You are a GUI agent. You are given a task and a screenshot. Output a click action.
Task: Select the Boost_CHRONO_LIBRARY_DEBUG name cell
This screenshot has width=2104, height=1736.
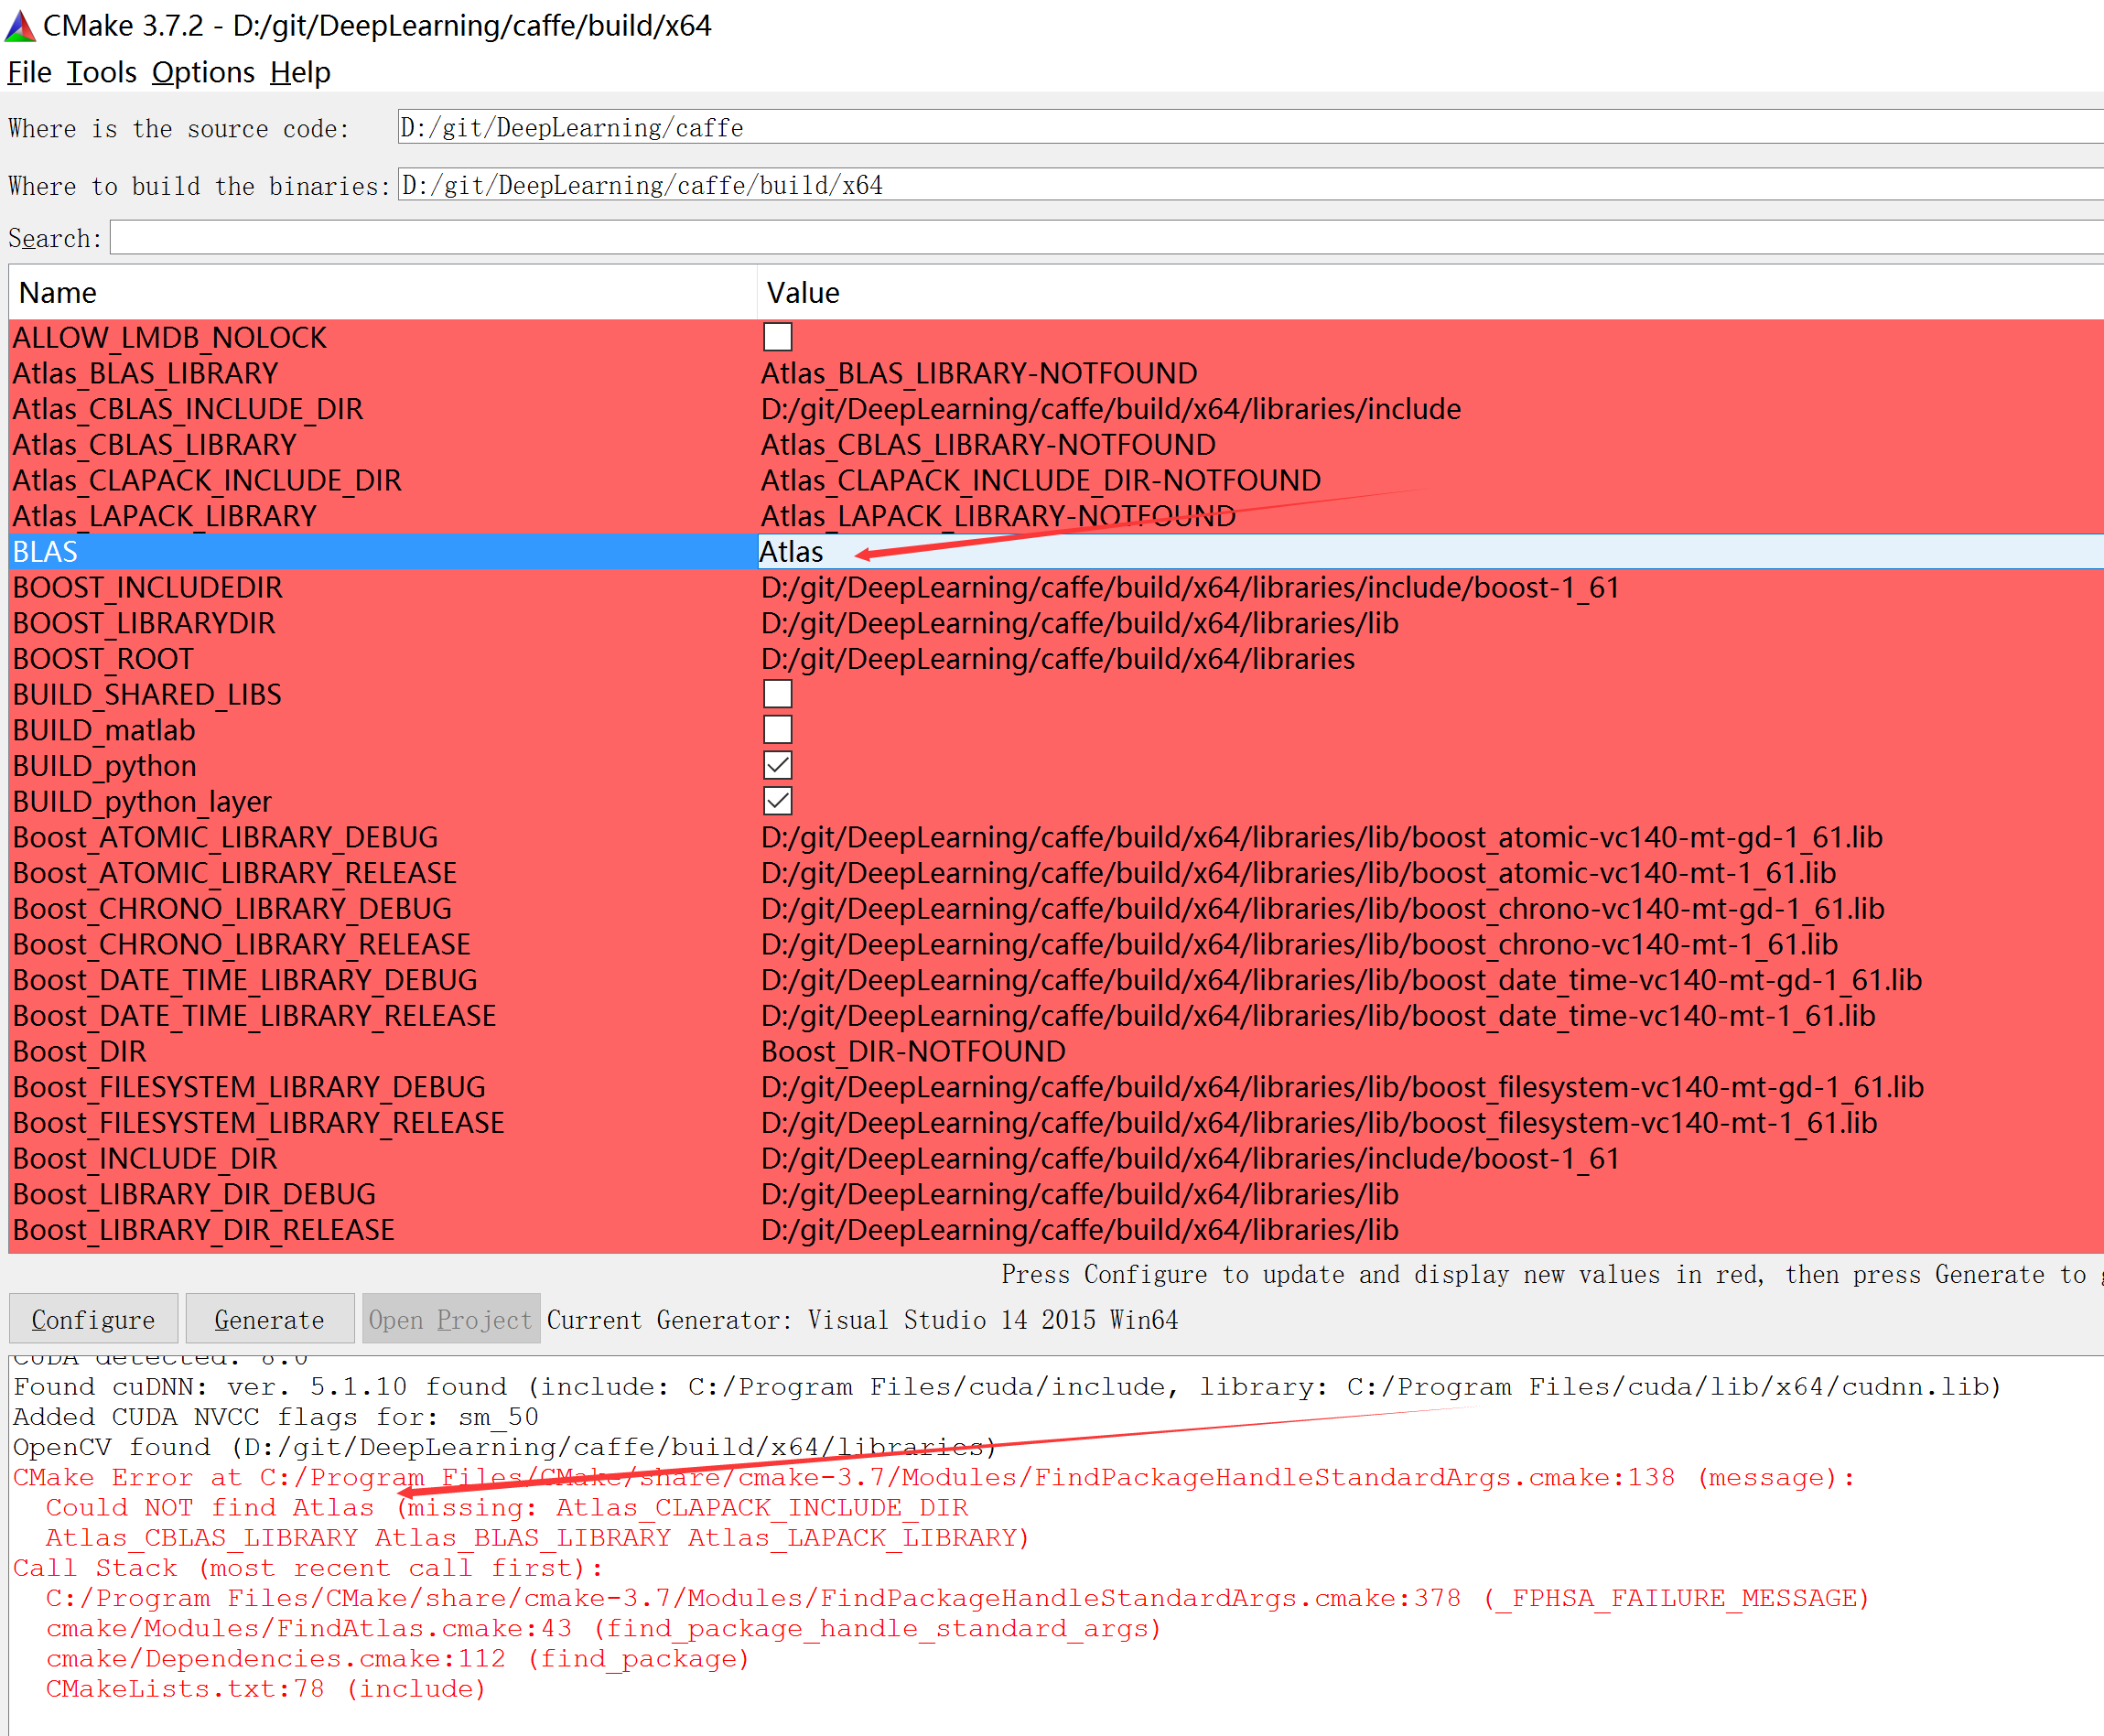(x=382, y=908)
